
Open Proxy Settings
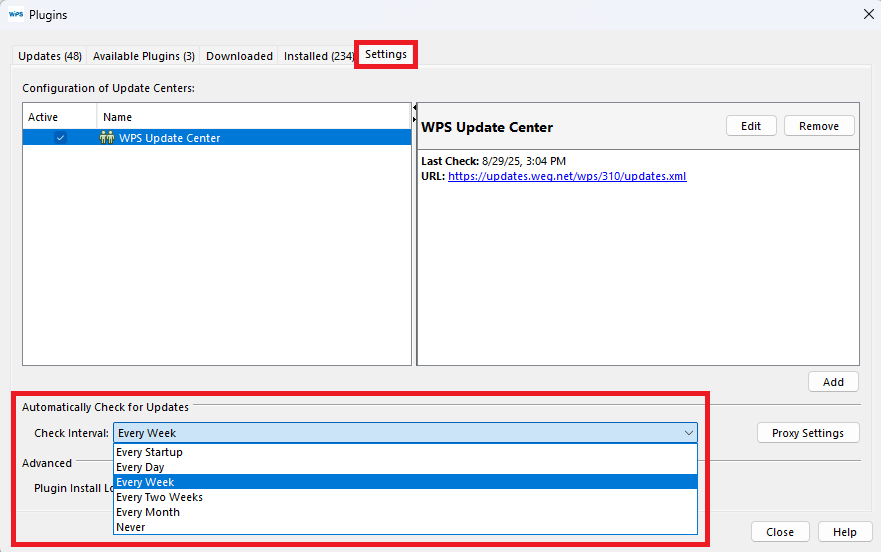coord(808,433)
